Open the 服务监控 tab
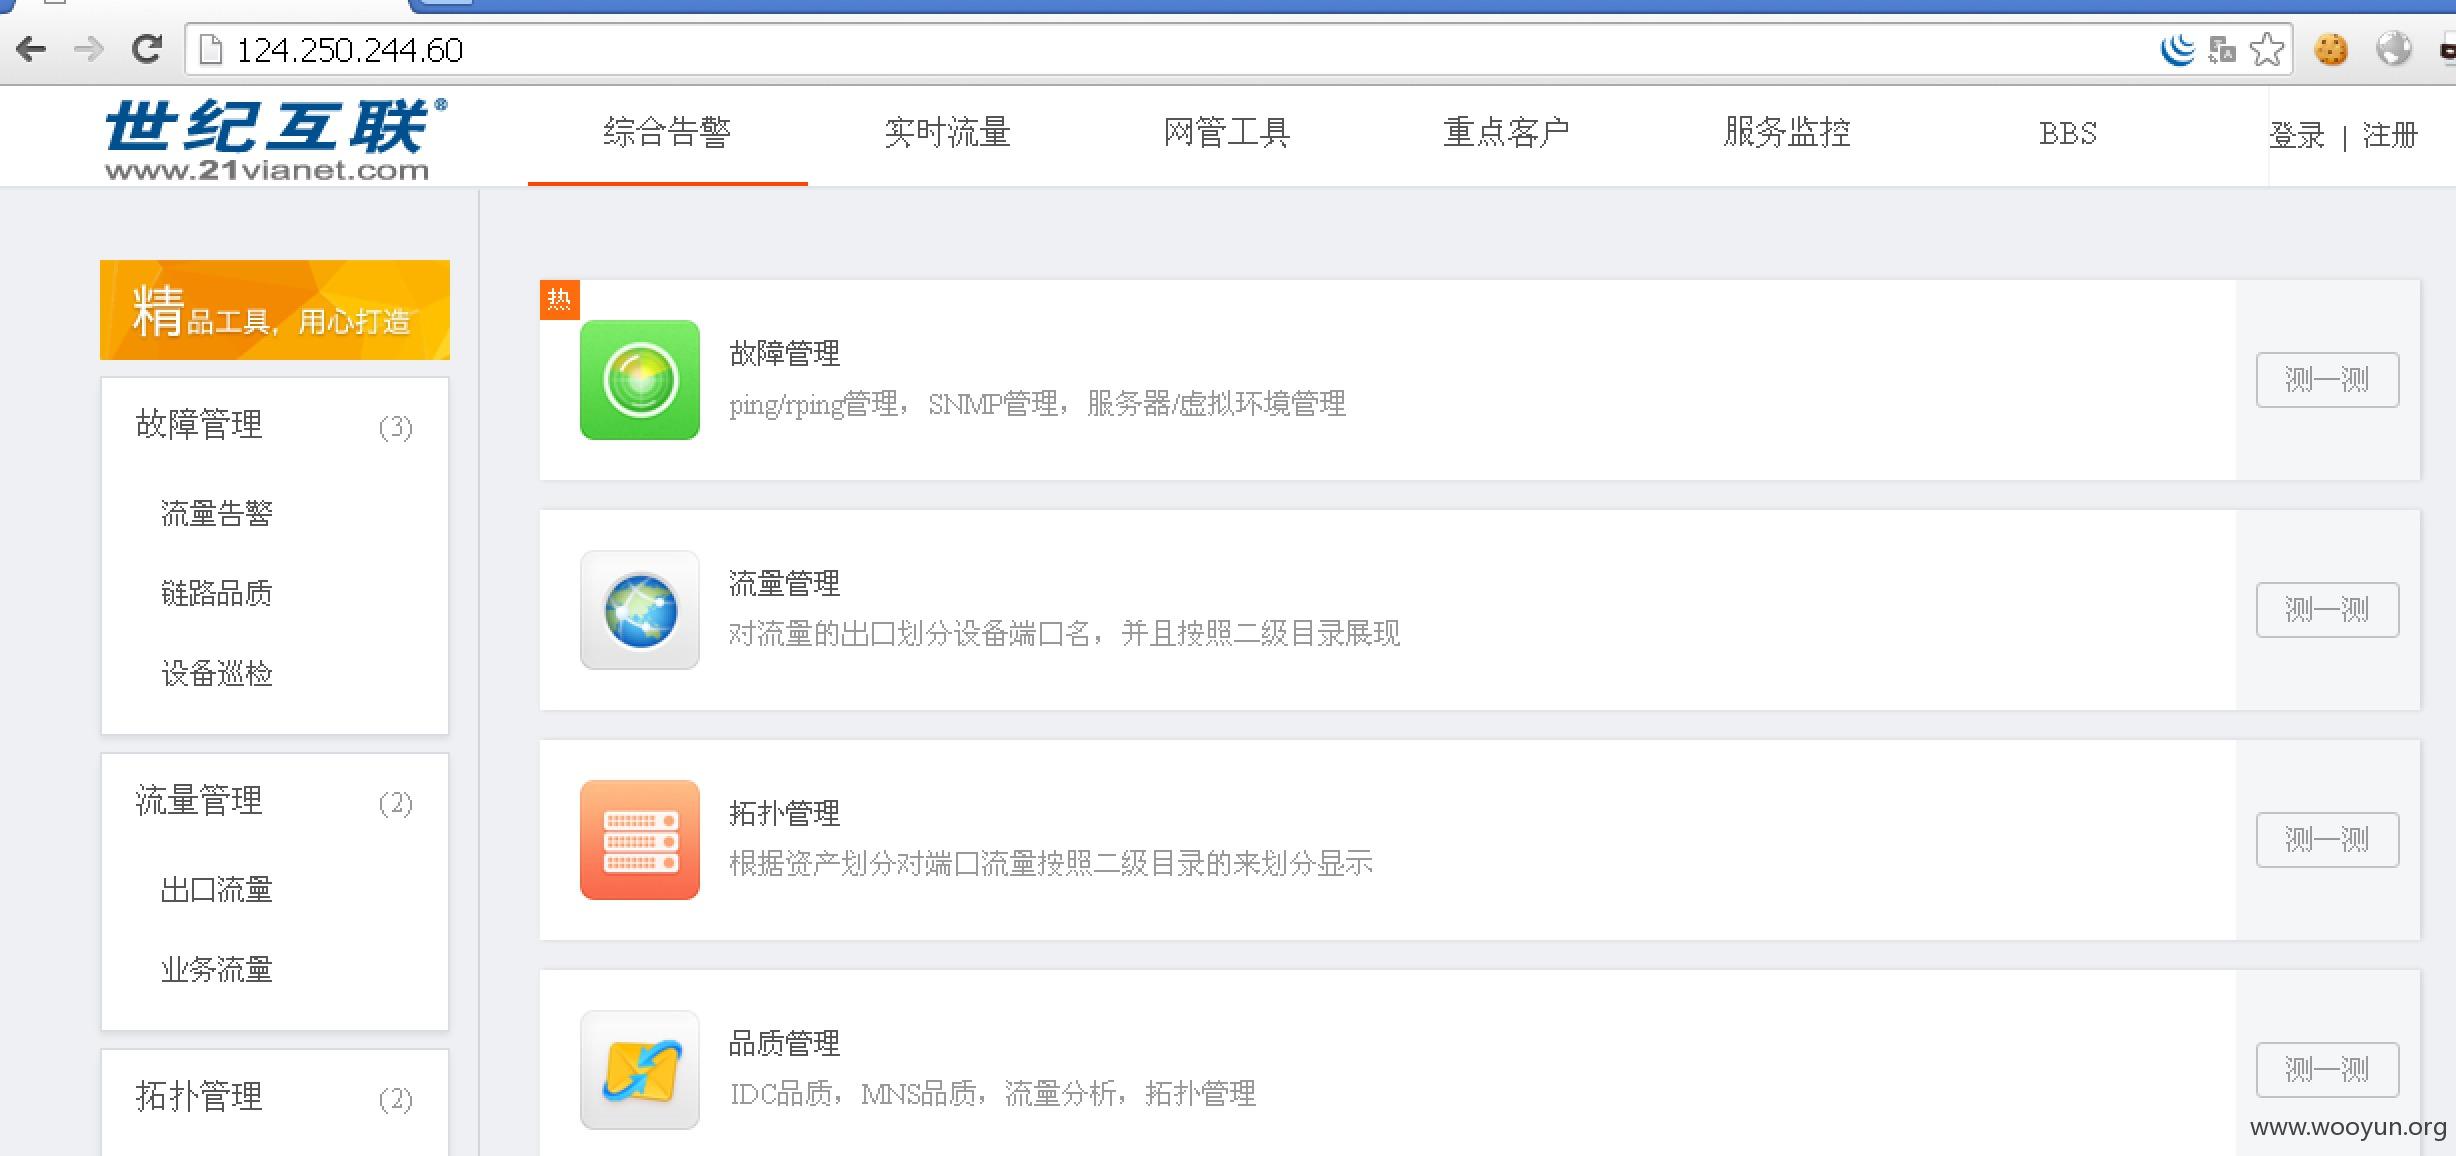 (1787, 132)
